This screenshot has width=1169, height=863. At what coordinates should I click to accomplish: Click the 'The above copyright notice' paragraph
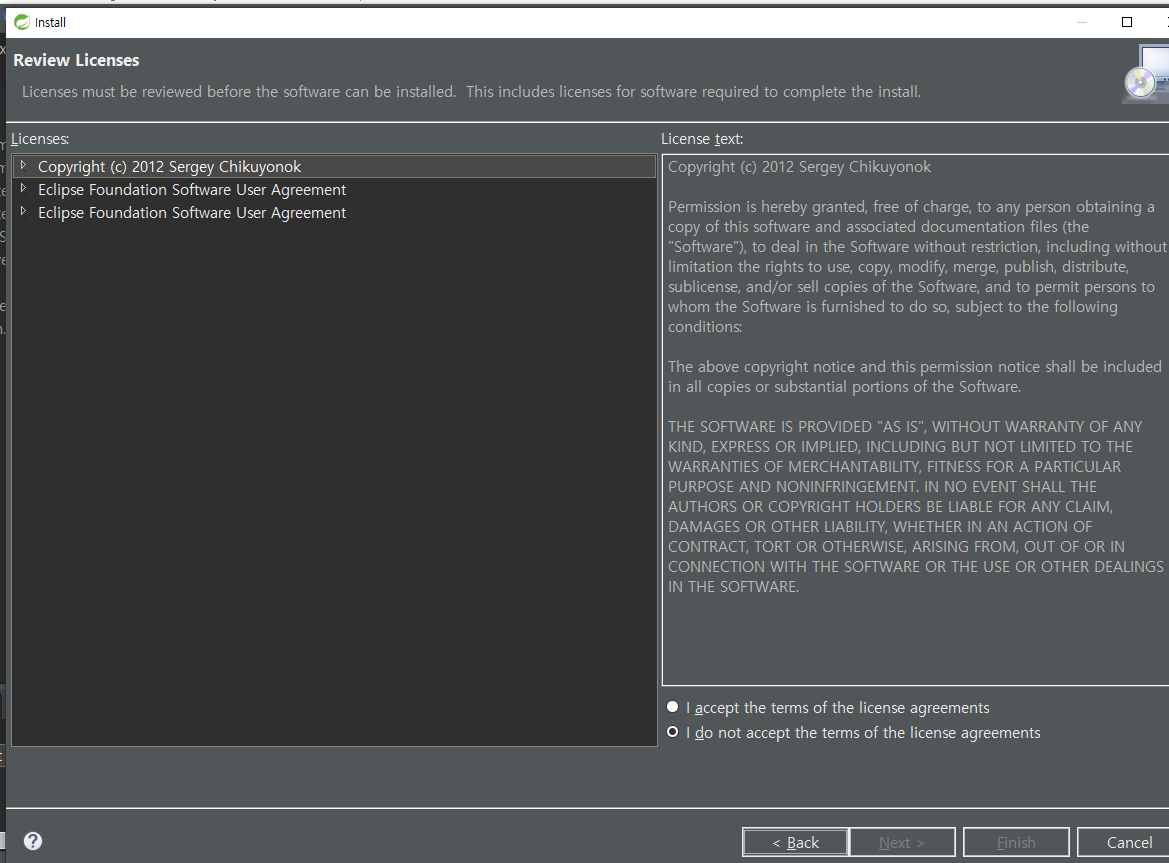click(915, 376)
